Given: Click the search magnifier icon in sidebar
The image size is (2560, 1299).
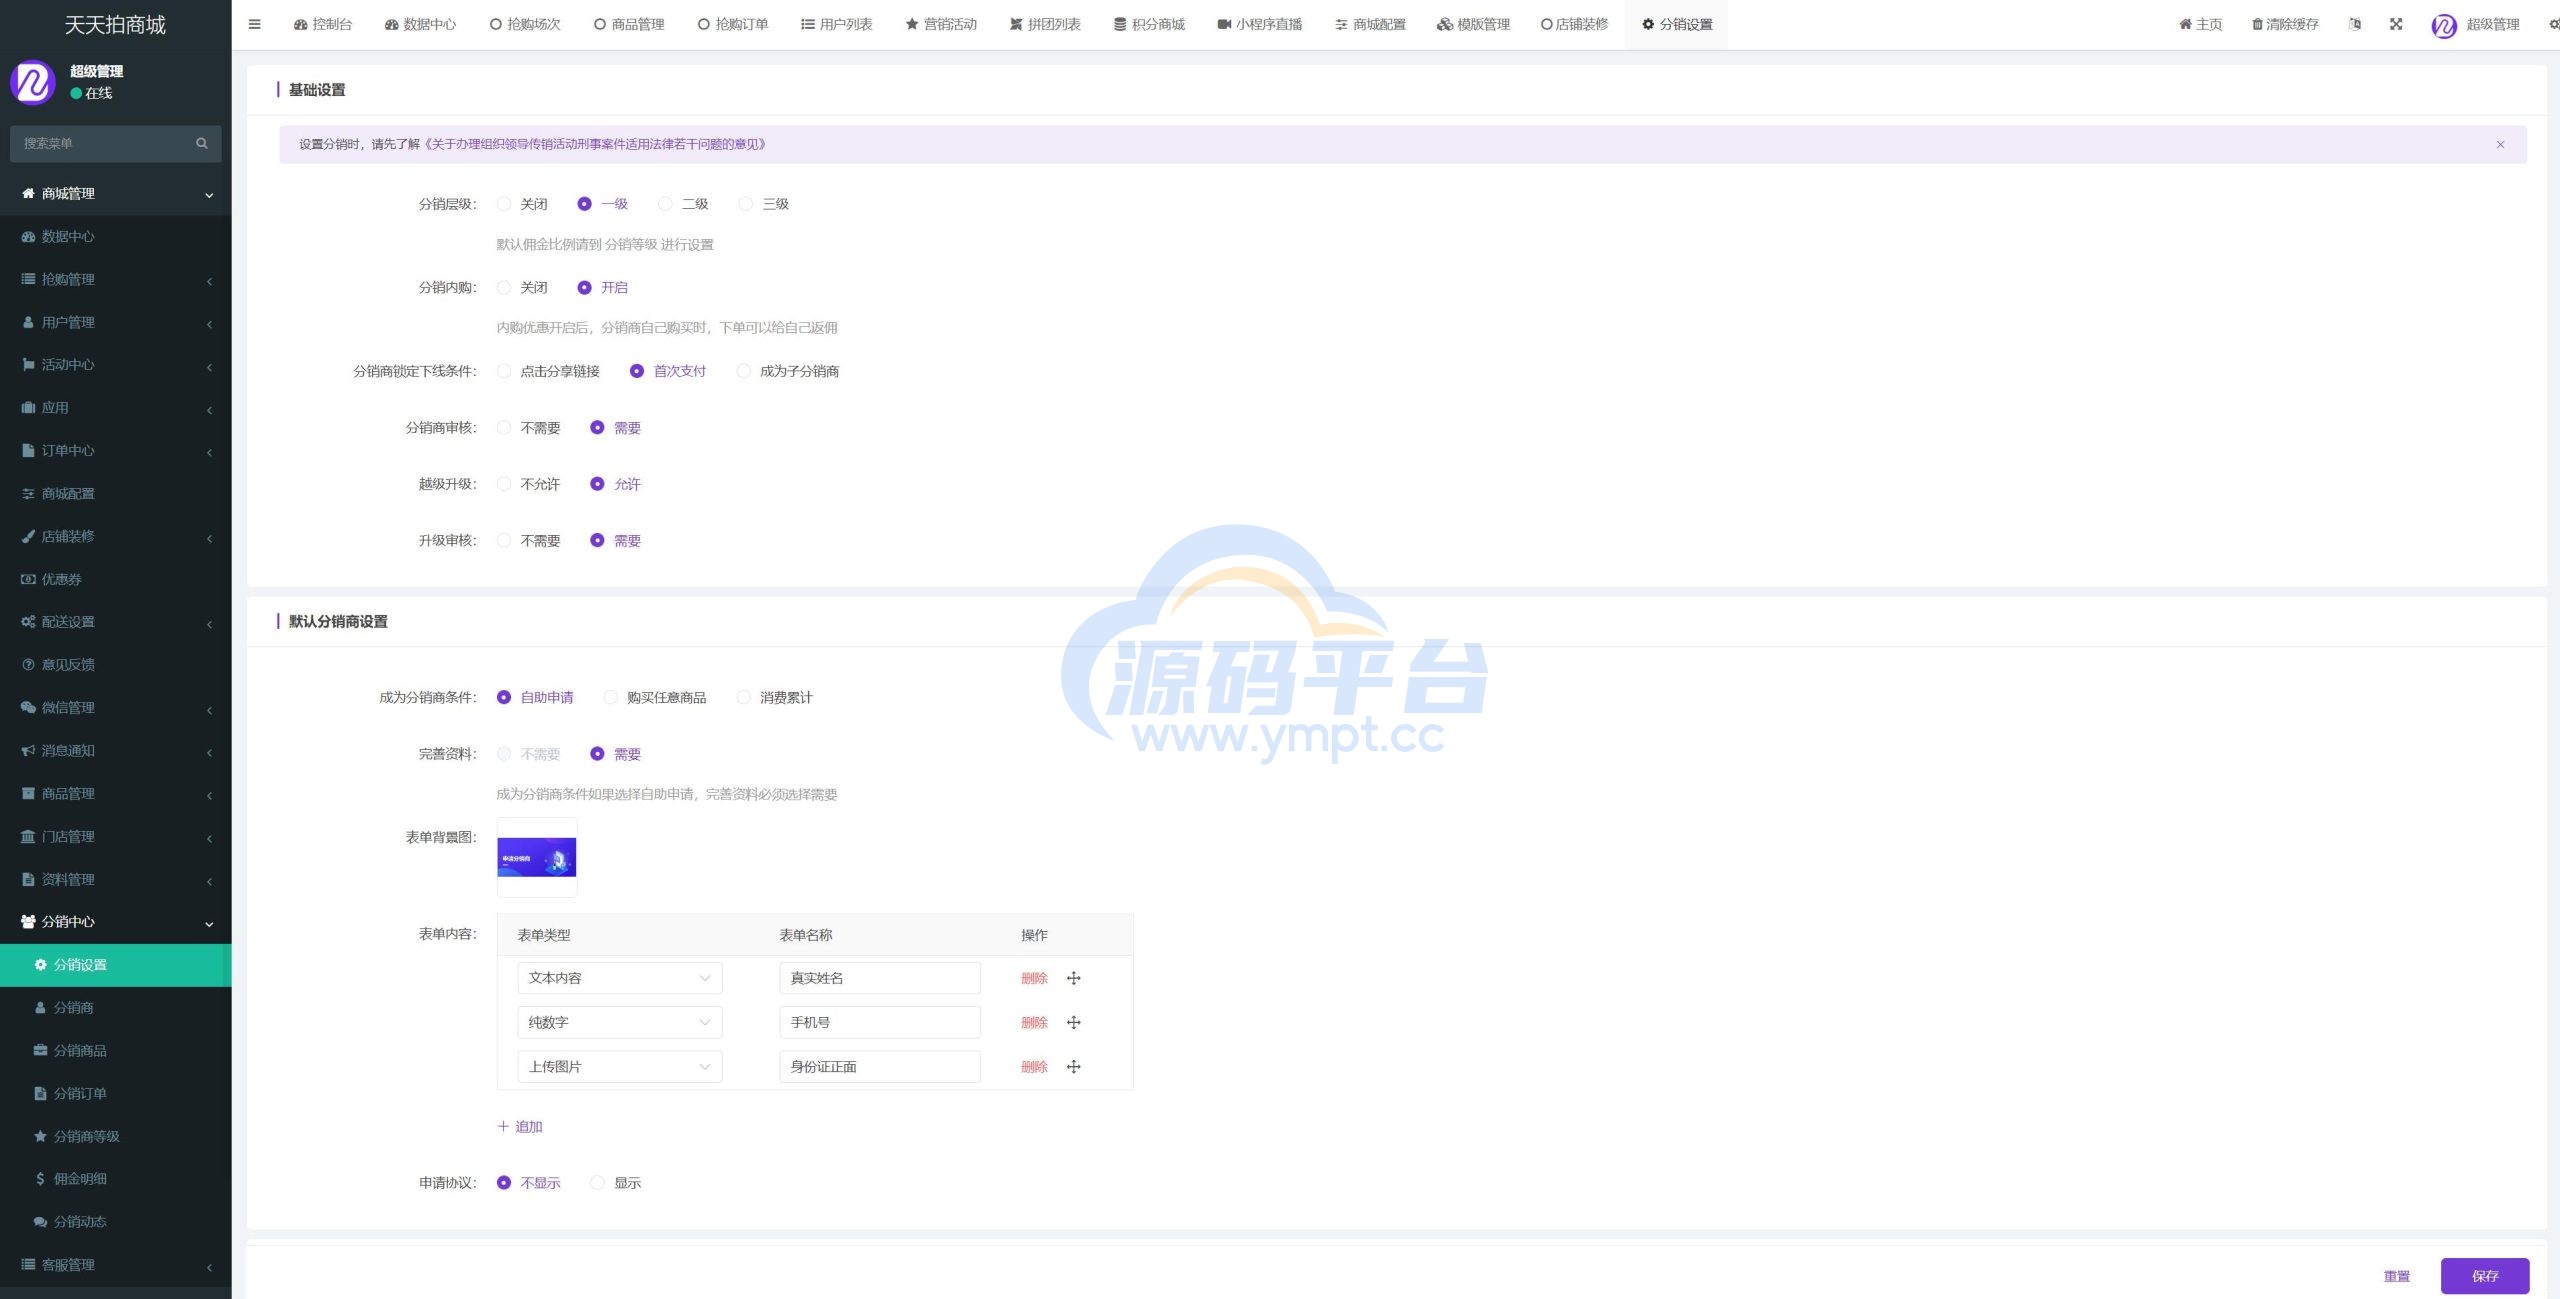Looking at the screenshot, I should (x=202, y=143).
